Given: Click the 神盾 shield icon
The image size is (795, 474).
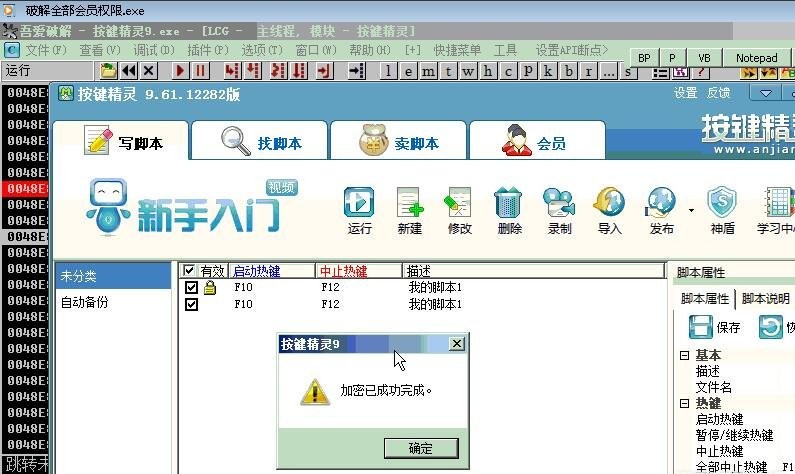Looking at the screenshot, I should click(x=722, y=210).
